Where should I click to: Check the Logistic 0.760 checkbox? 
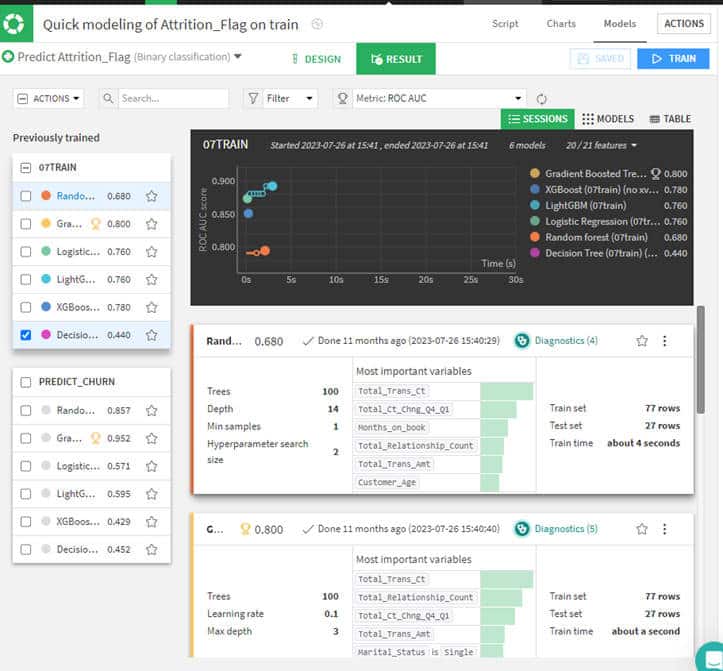[26, 251]
